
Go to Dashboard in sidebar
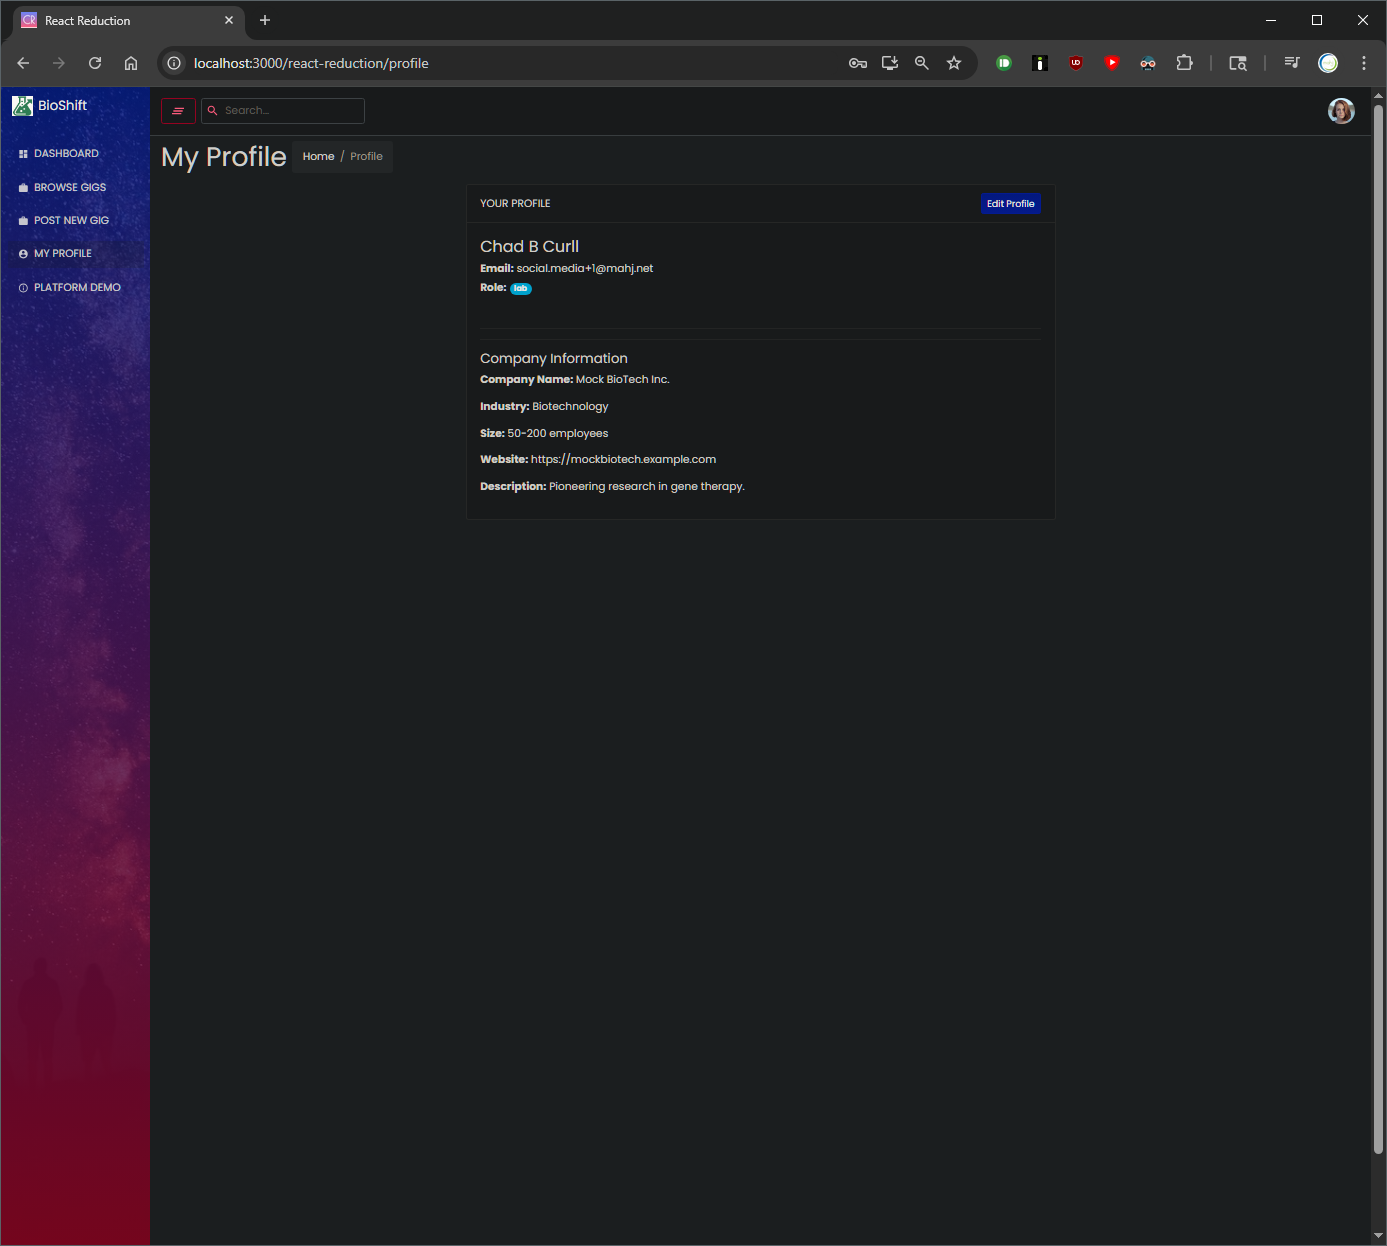pos(66,154)
